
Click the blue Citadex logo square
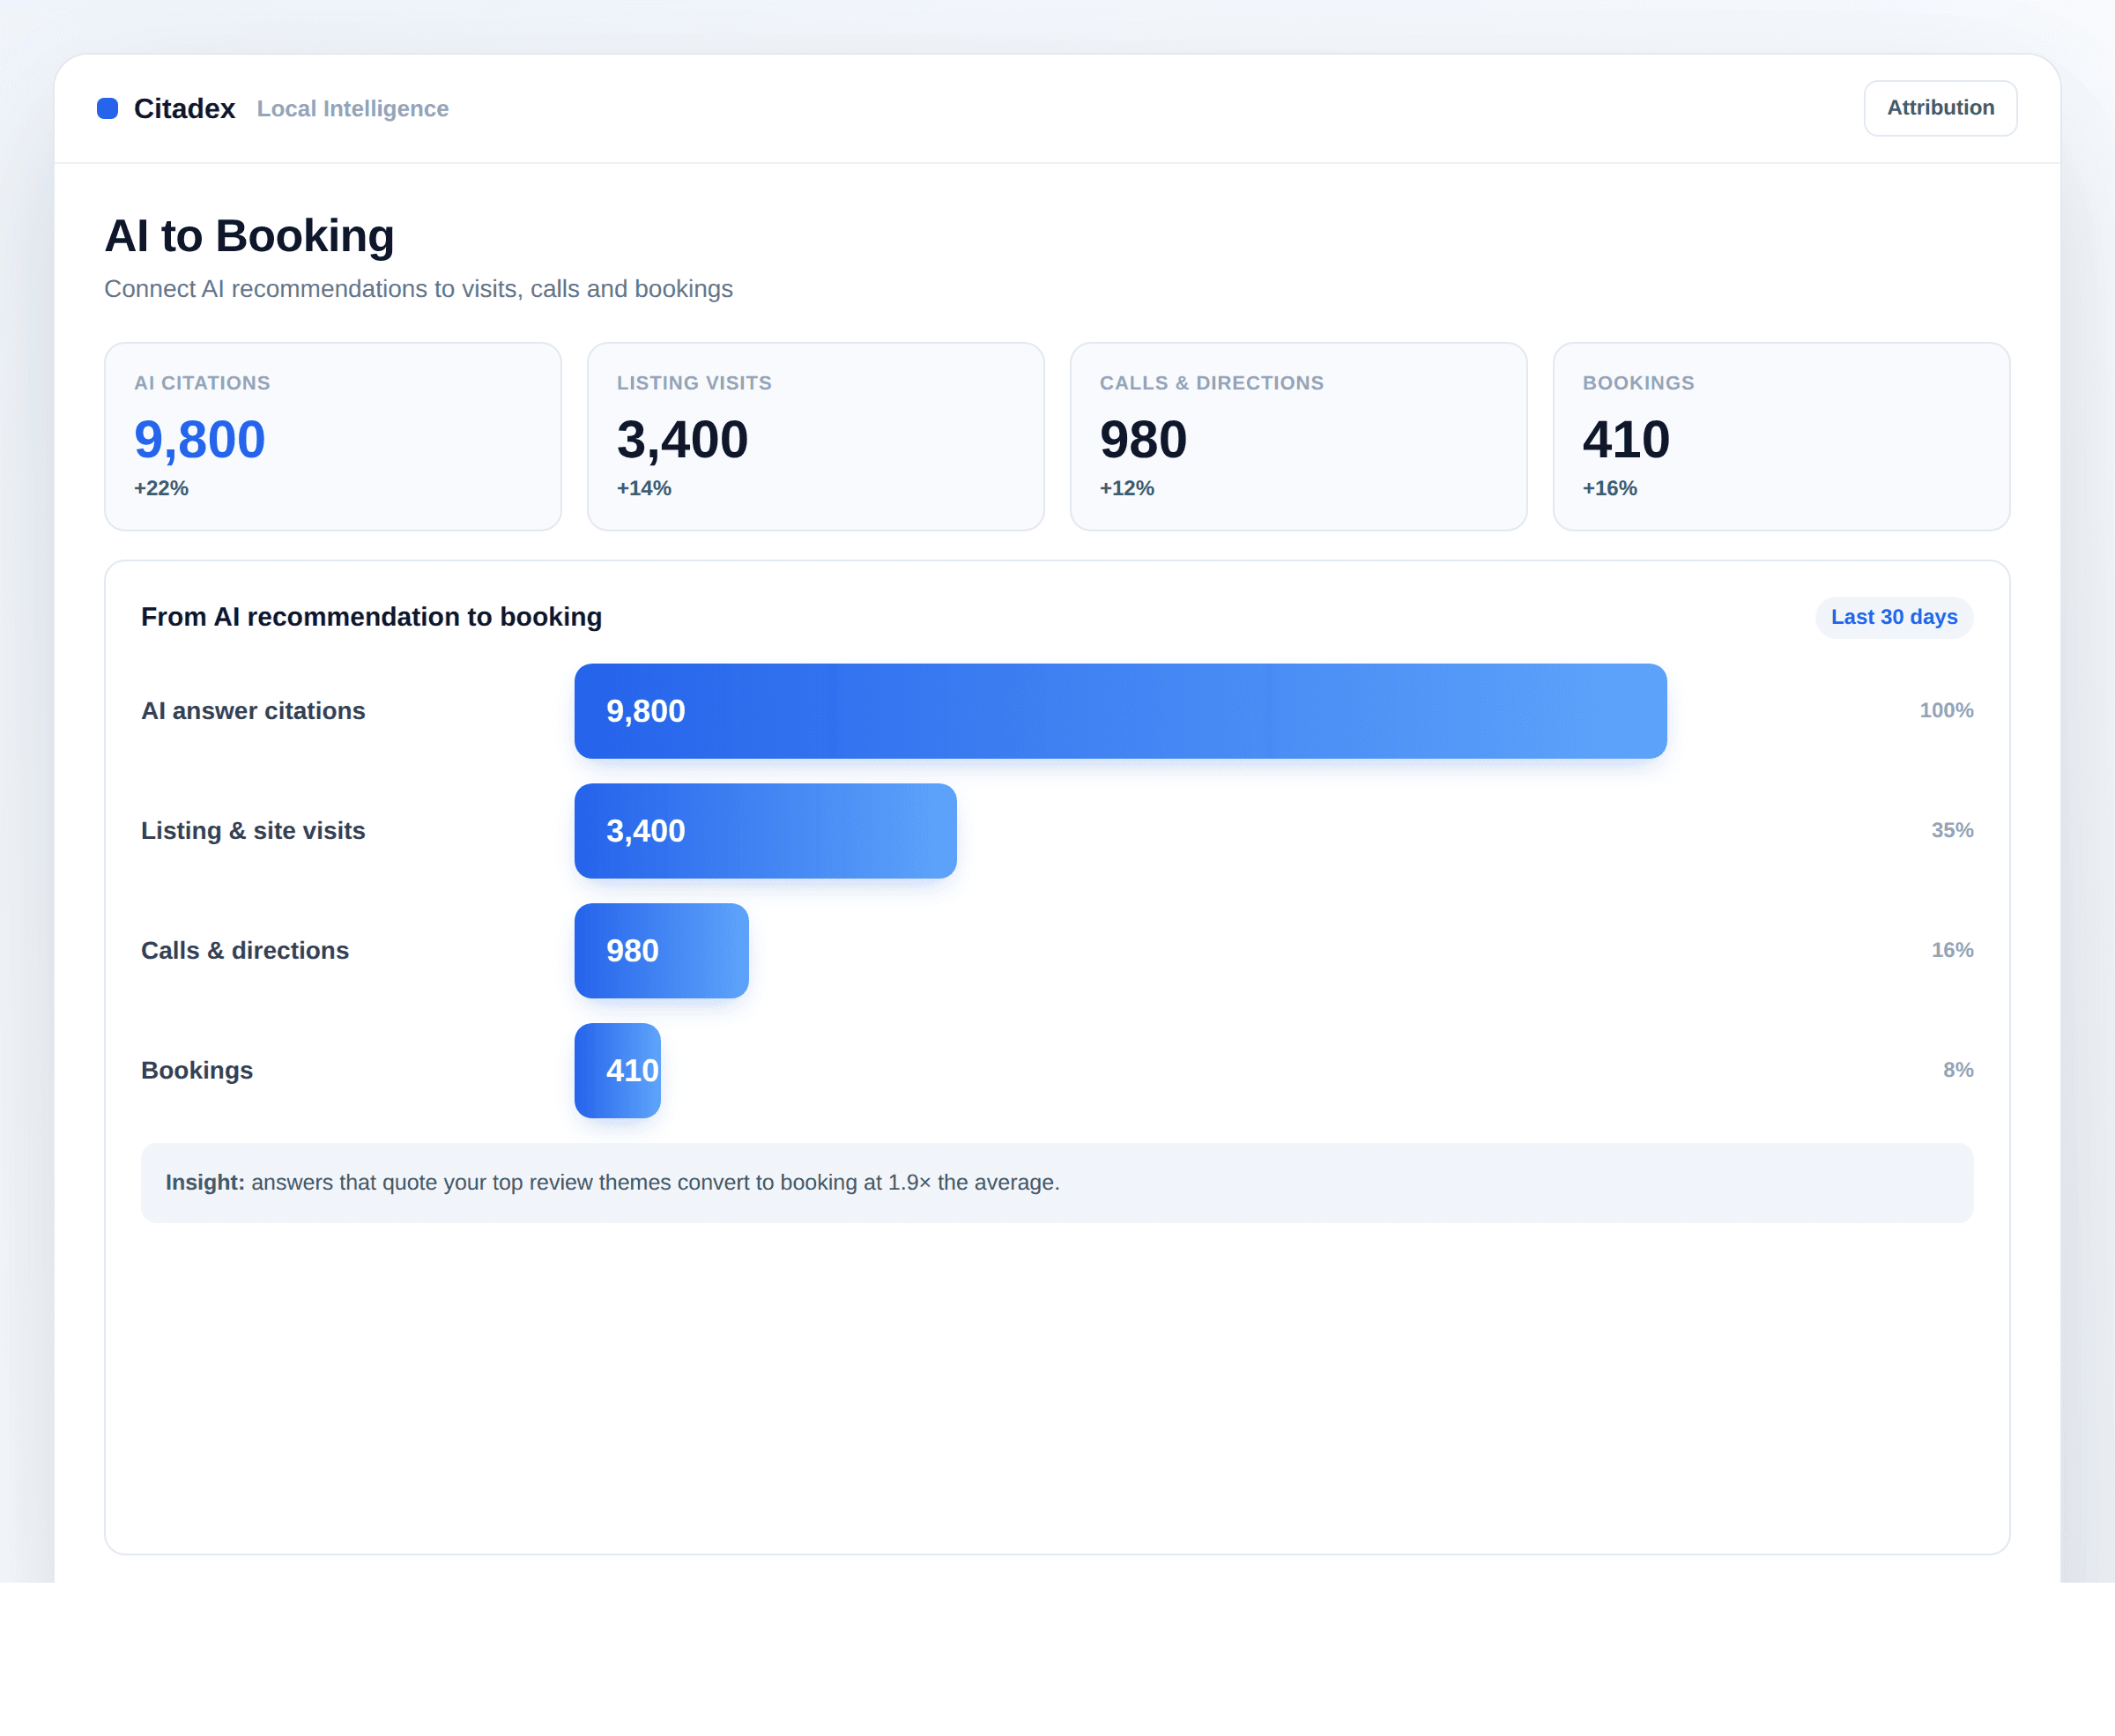point(107,108)
